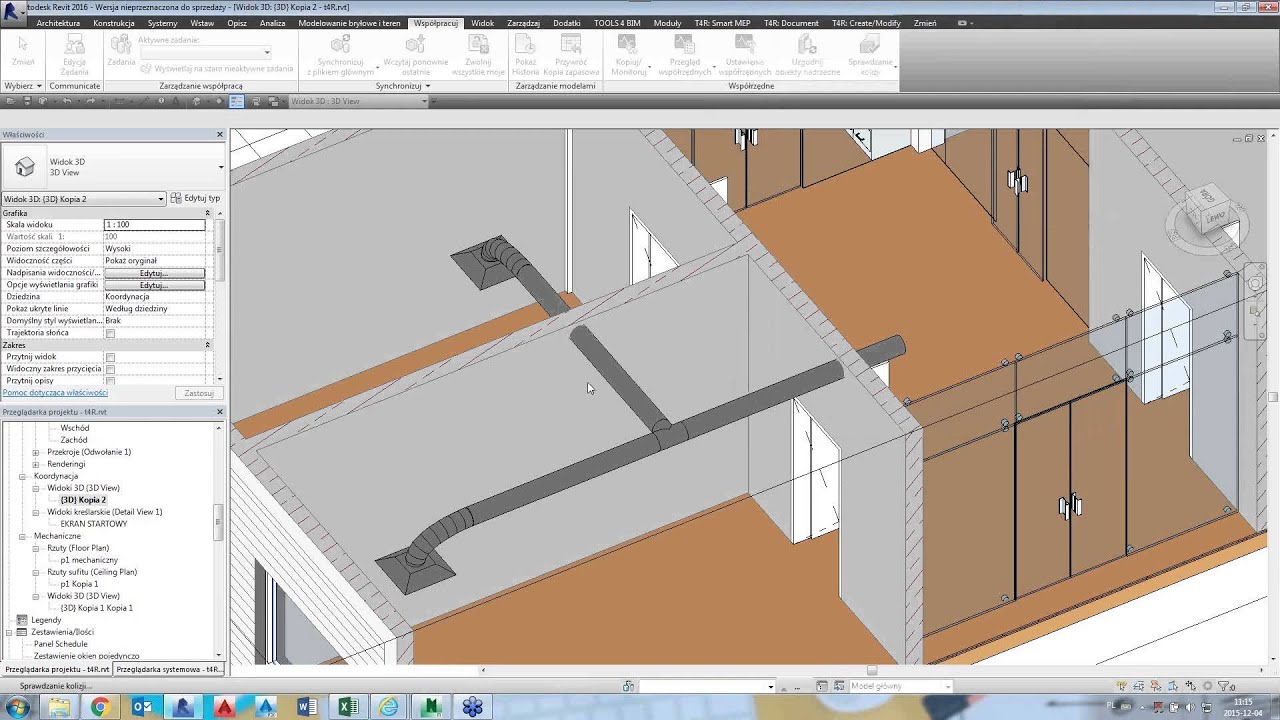Open Widok 3D: {3D} Kopia 2 instance dropdown
Viewport: 1280px width, 720px height.
click(x=83, y=199)
